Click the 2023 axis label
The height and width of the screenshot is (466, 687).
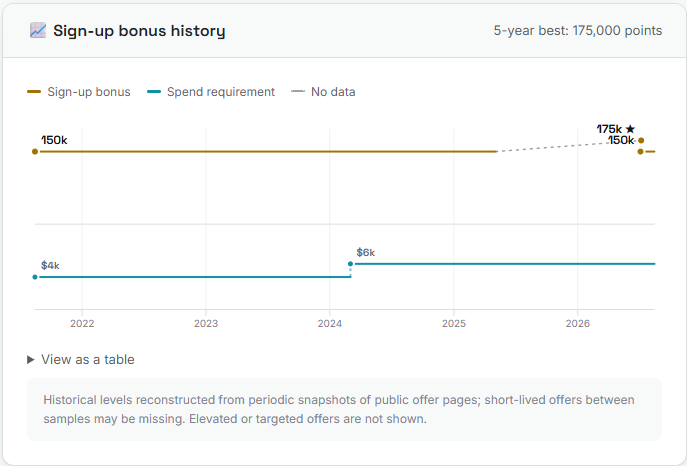[206, 324]
